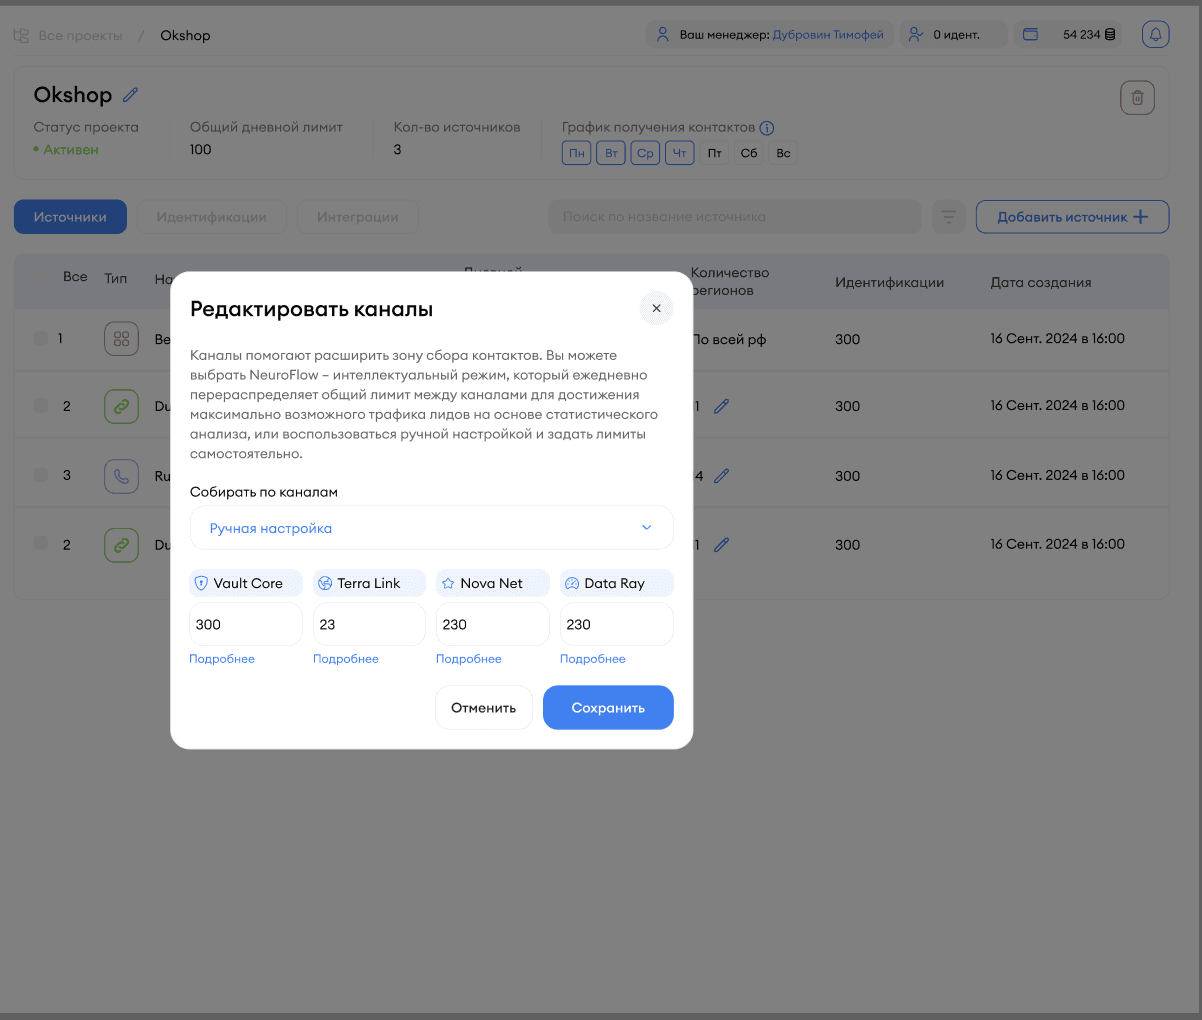Screen dimensions: 1202x1020
Task: Close the edit channels dialog
Action: [656, 308]
